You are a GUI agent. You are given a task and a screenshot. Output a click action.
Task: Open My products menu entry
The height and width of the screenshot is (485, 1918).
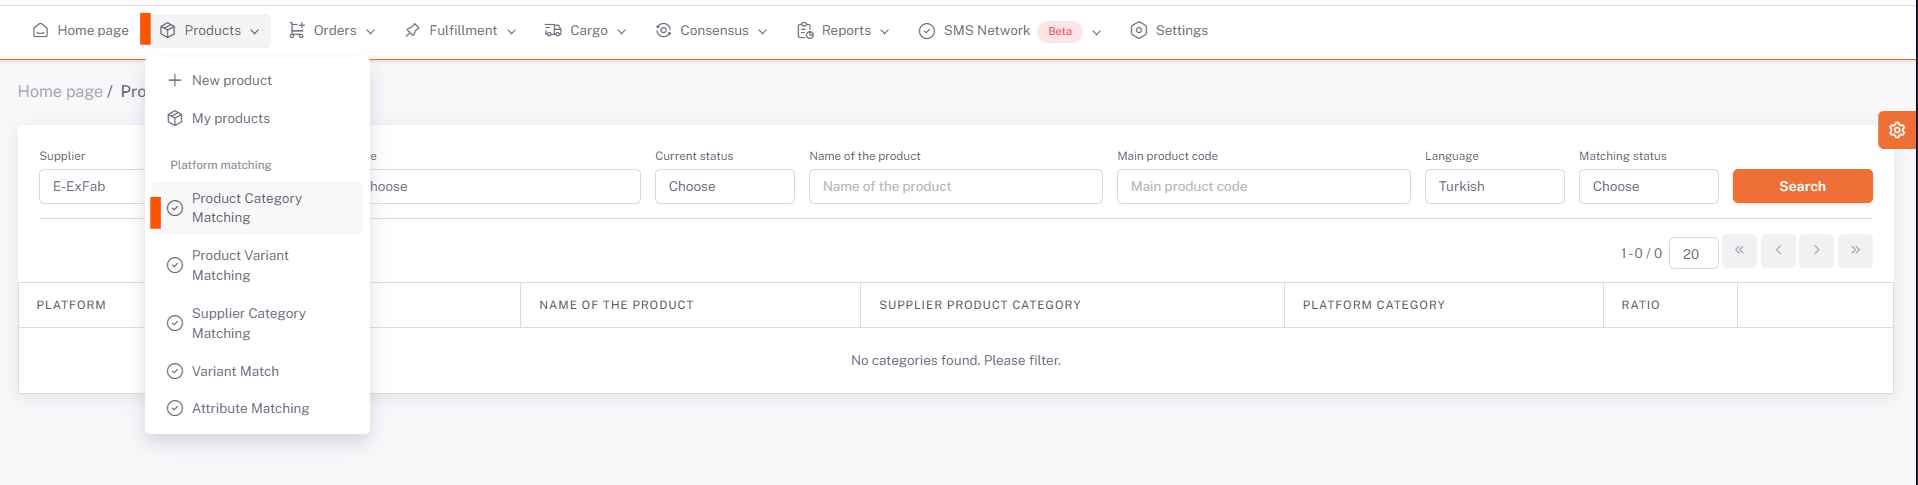click(258, 118)
